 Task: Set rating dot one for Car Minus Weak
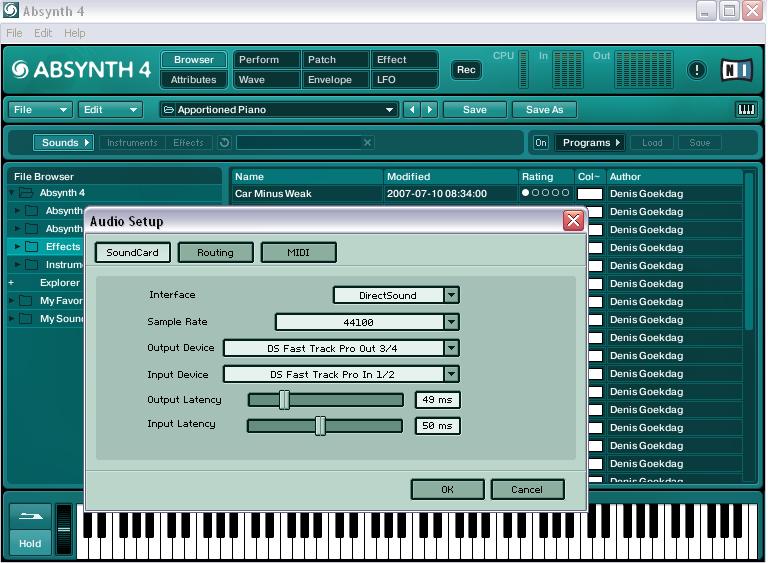(525, 193)
